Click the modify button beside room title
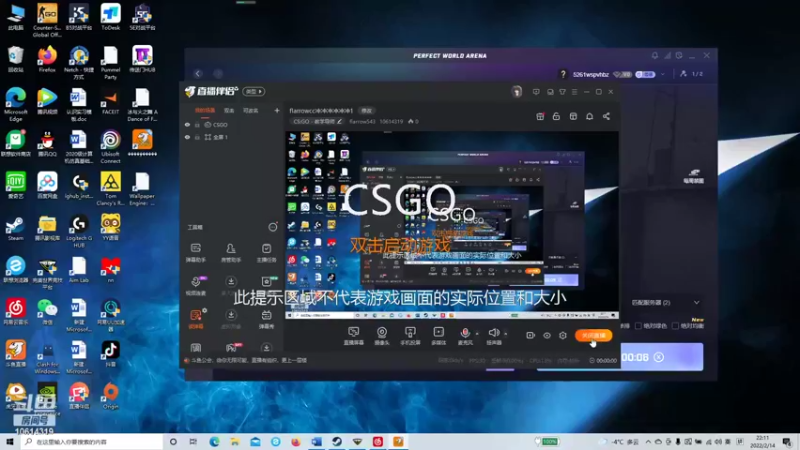800x450 pixels. (x=366, y=110)
